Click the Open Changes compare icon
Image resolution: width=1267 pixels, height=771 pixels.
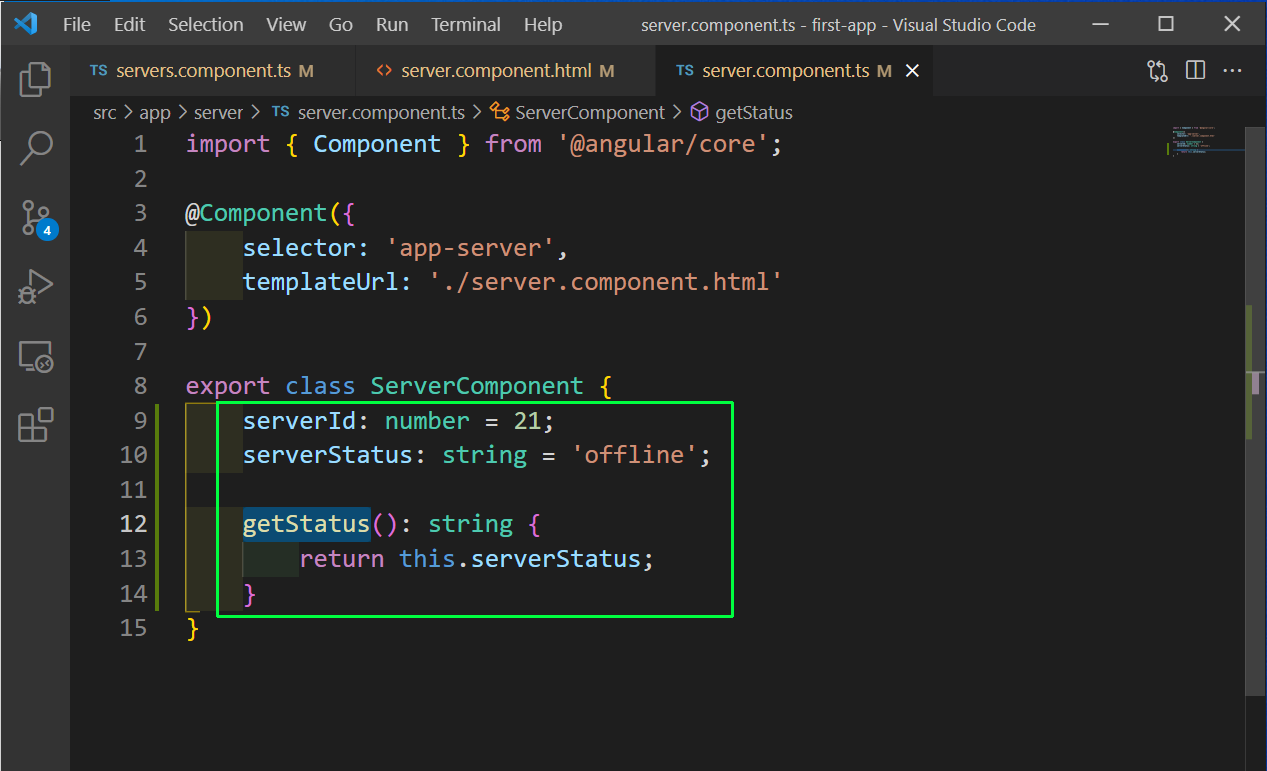(1157, 71)
